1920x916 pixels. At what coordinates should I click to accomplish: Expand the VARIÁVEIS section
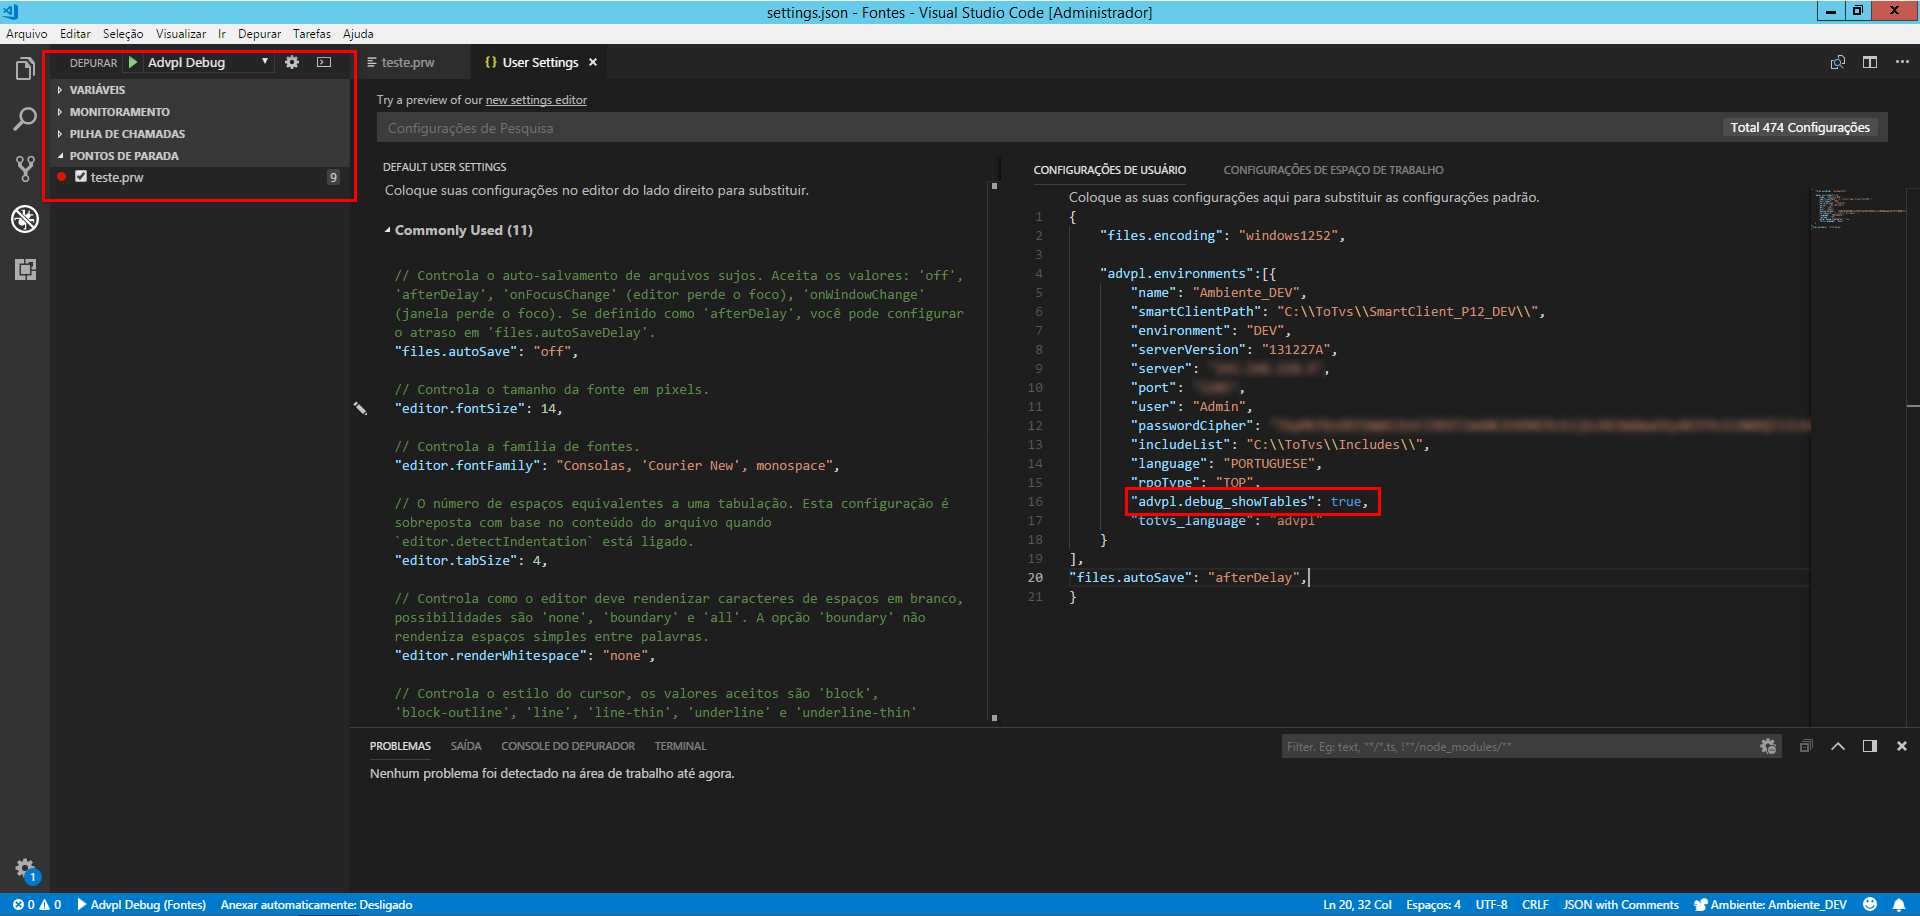pos(97,89)
